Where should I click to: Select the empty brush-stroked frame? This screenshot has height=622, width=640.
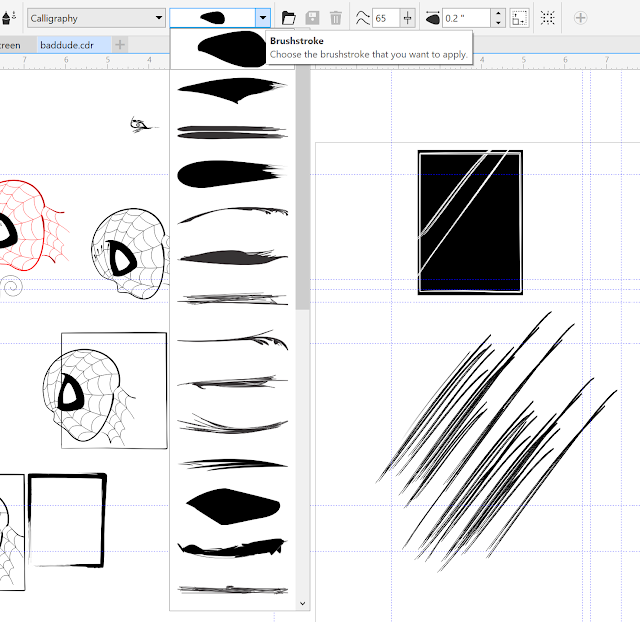67,520
